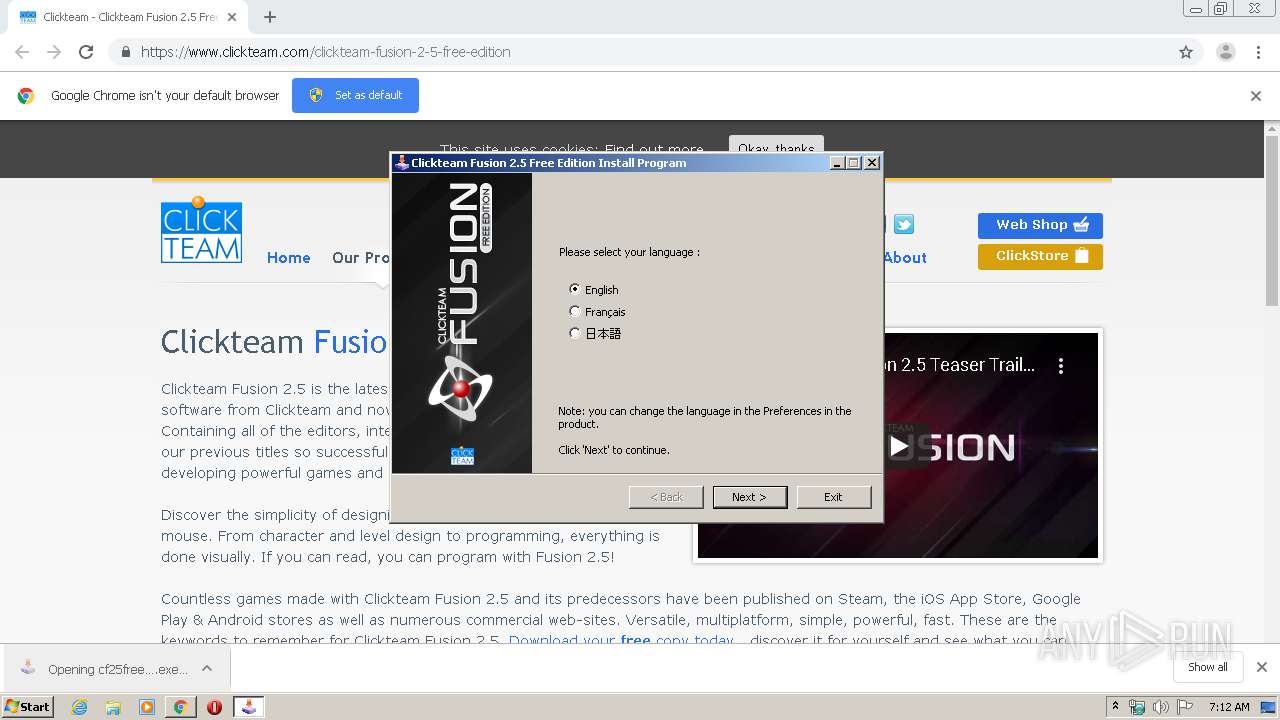Open the YouTube video options menu

[1061, 366]
